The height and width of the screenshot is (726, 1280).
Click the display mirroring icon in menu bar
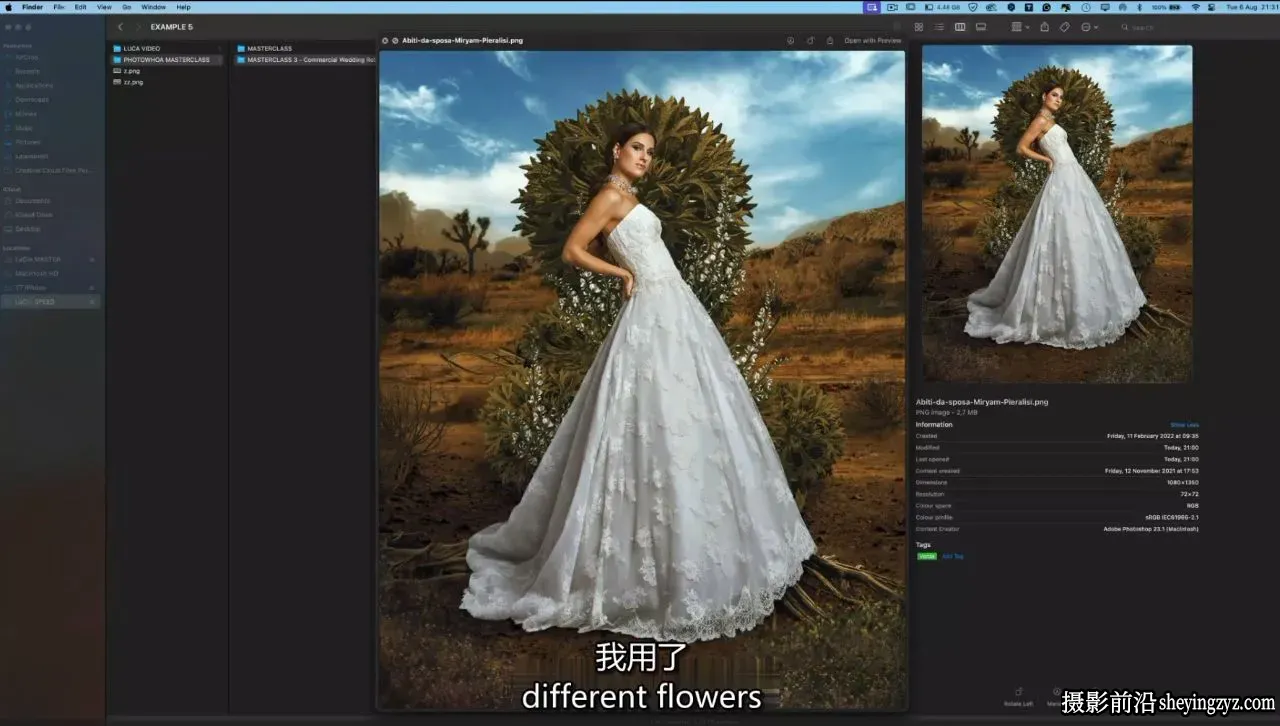[x=1105, y=7]
